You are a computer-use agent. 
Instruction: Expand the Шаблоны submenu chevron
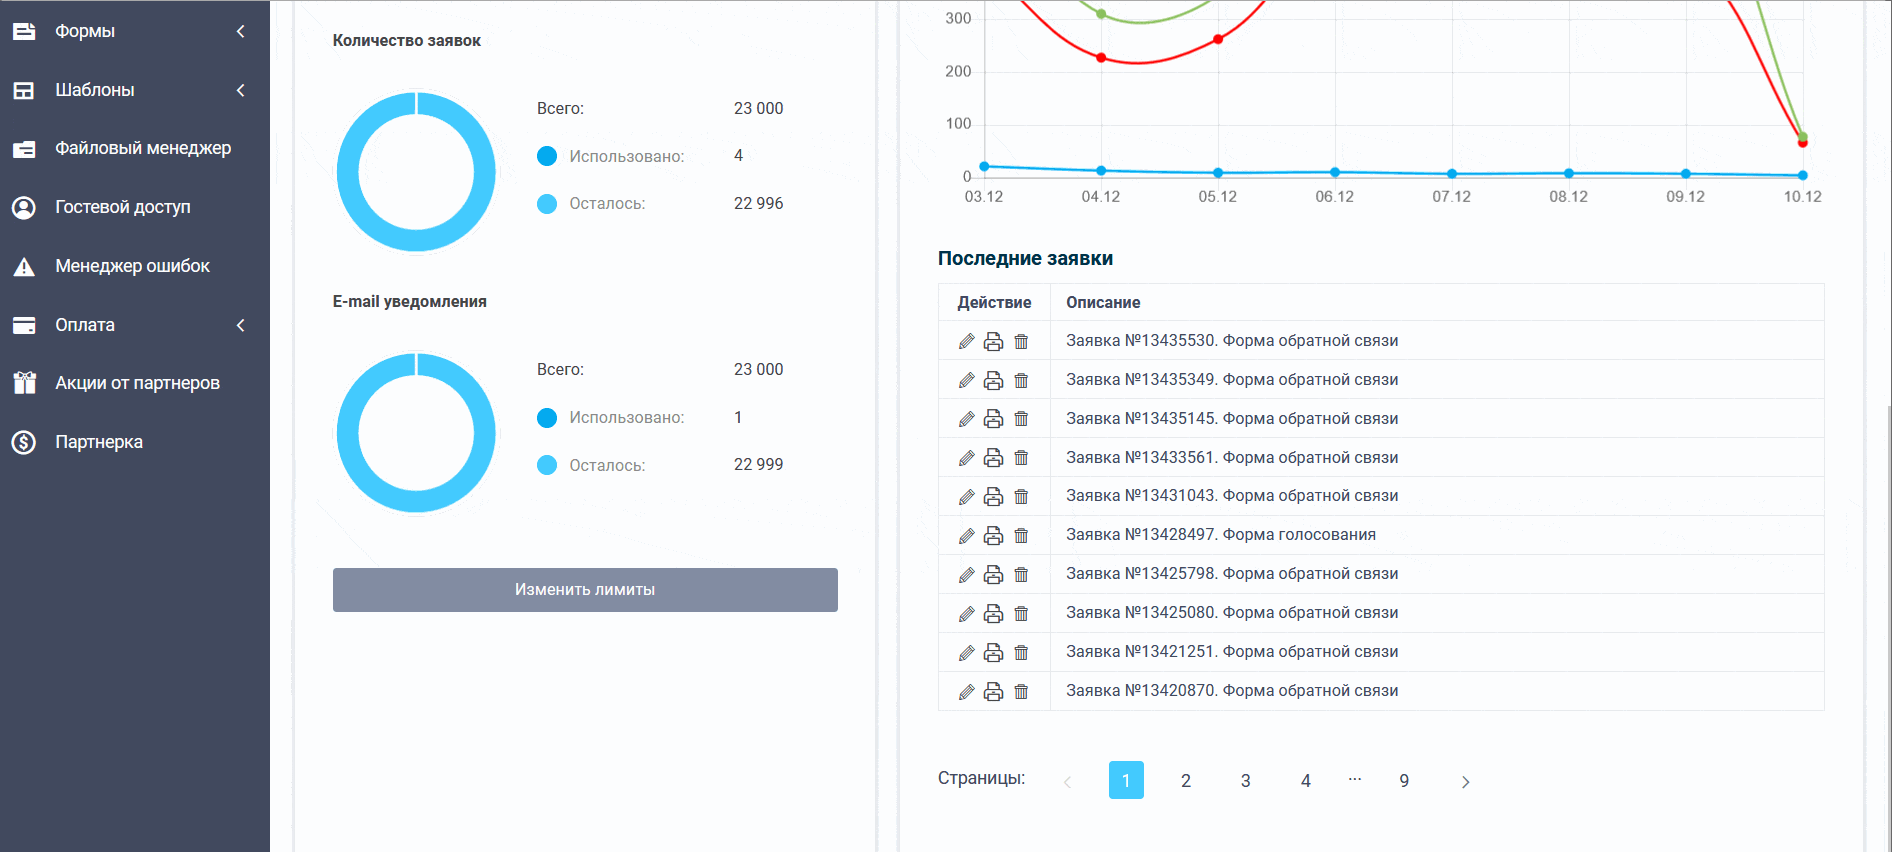(x=241, y=90)
